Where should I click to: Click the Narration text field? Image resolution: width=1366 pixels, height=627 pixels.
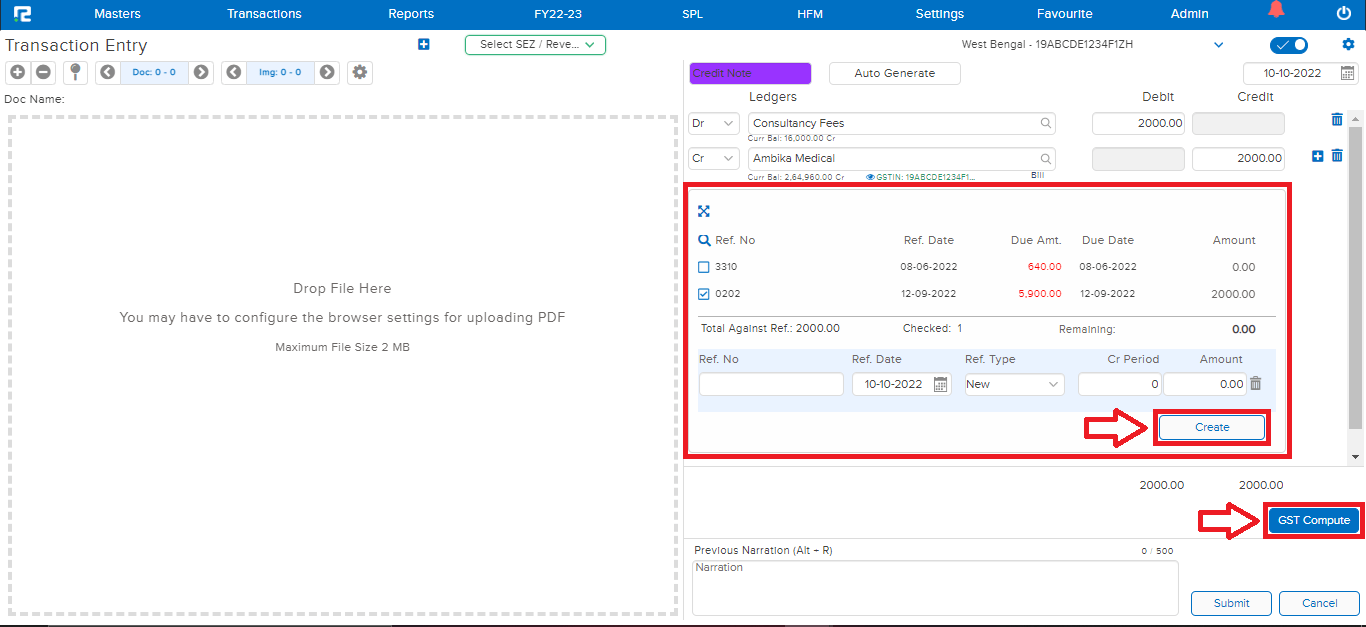pyautogui.click(x=934, y=587)
